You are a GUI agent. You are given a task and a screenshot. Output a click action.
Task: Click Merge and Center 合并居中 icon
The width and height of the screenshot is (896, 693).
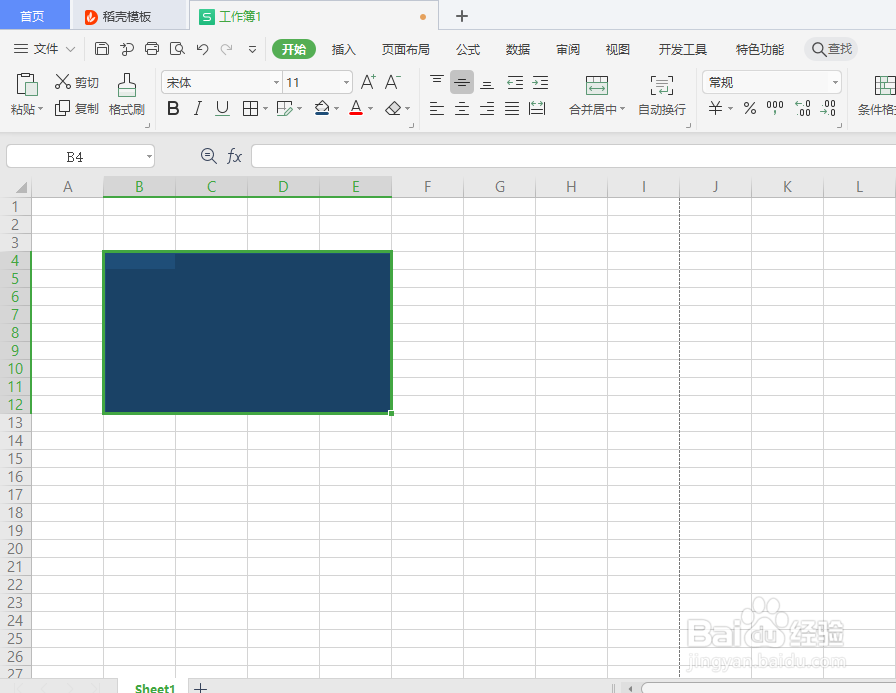click(x=597, y=85)
